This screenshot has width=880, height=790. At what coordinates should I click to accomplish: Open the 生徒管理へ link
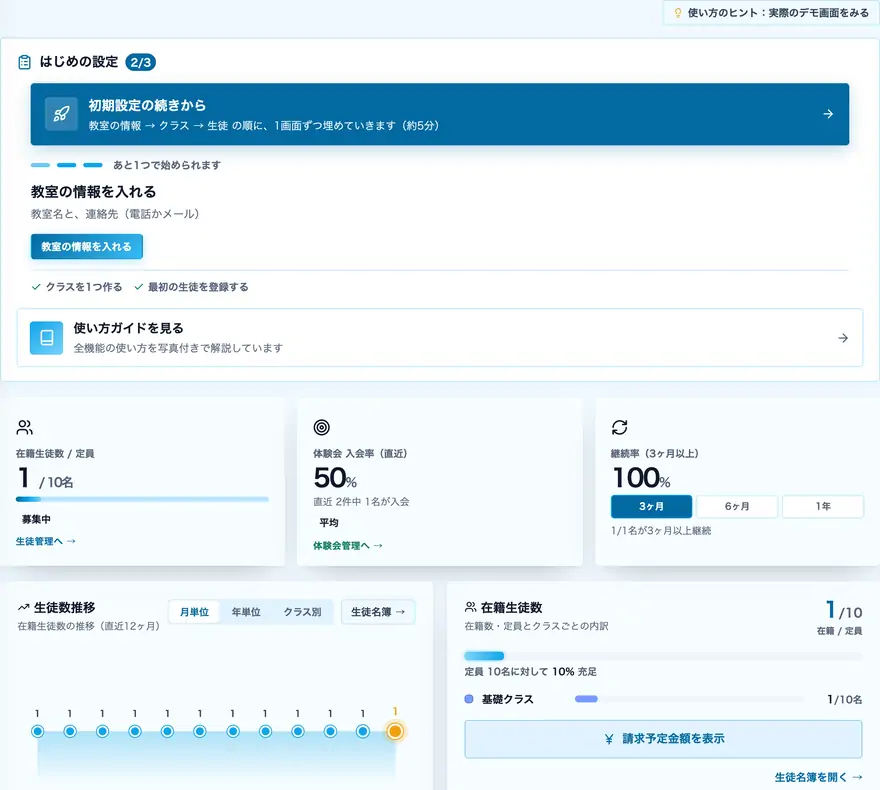45,541
